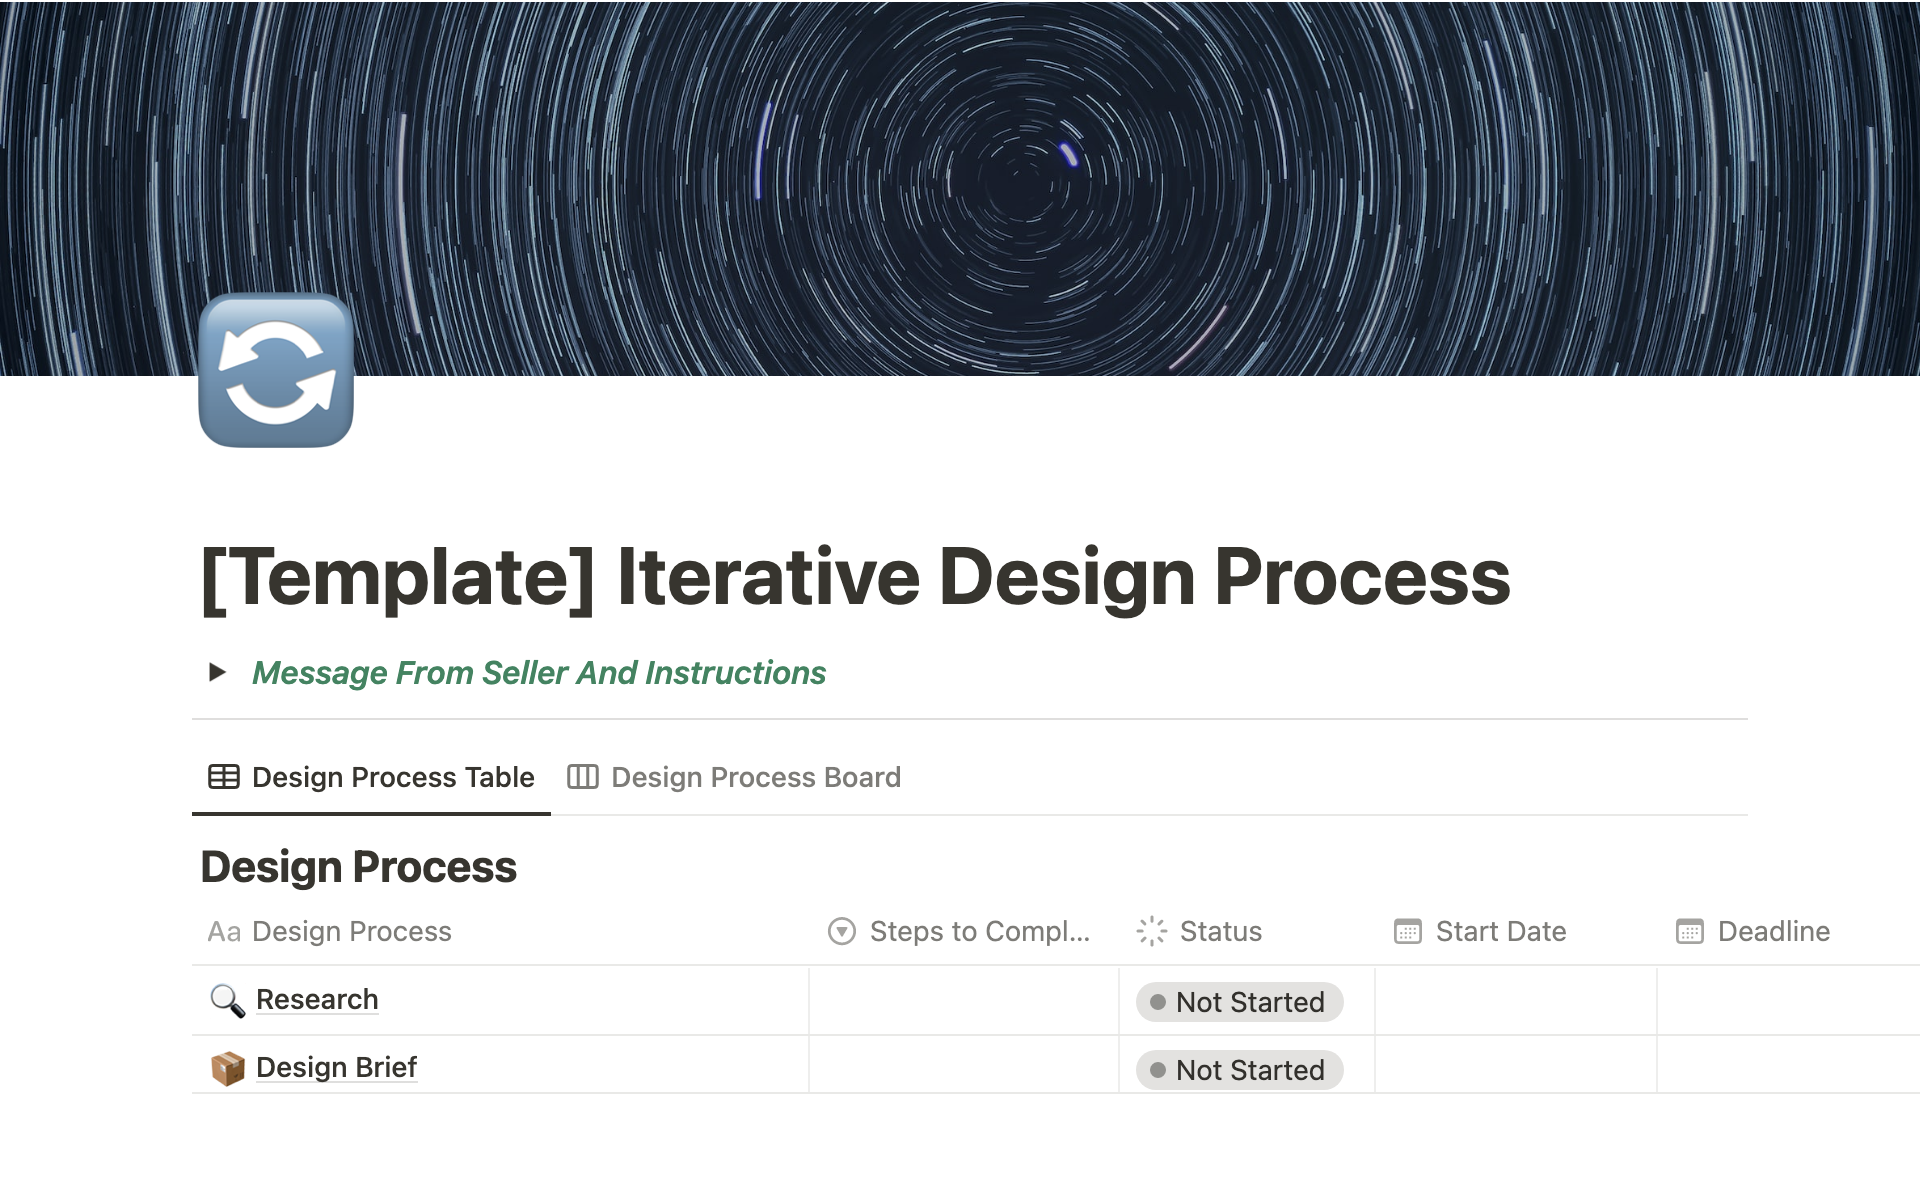The image size is (1920, 1200).
Task: Click the magnifying glass icon on Research row
Action: click(227, 999)
